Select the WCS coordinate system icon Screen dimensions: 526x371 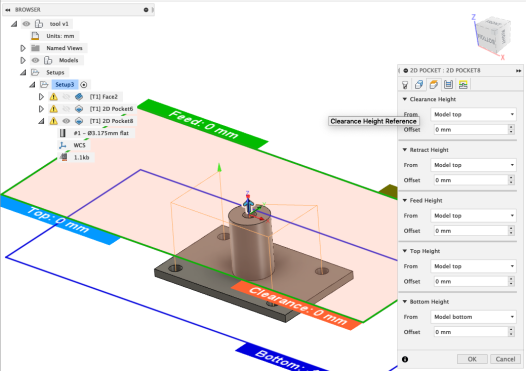[62, 145]
